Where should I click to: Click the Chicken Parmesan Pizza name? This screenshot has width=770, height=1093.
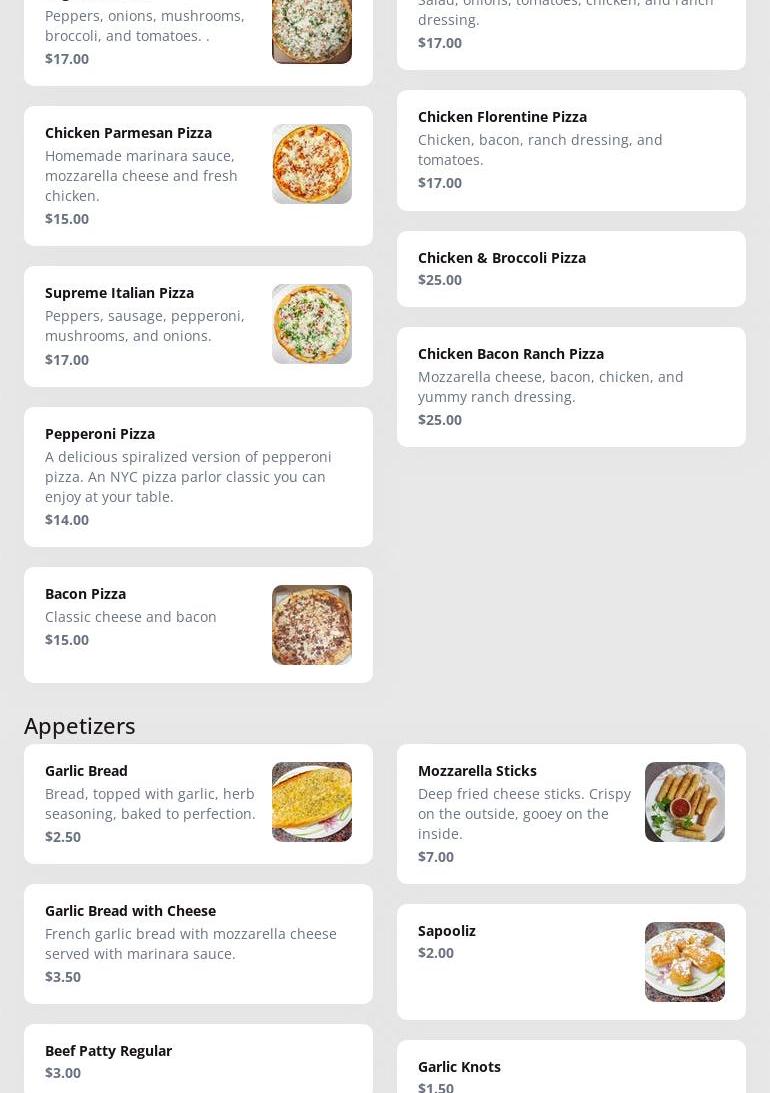click(128, 132)
